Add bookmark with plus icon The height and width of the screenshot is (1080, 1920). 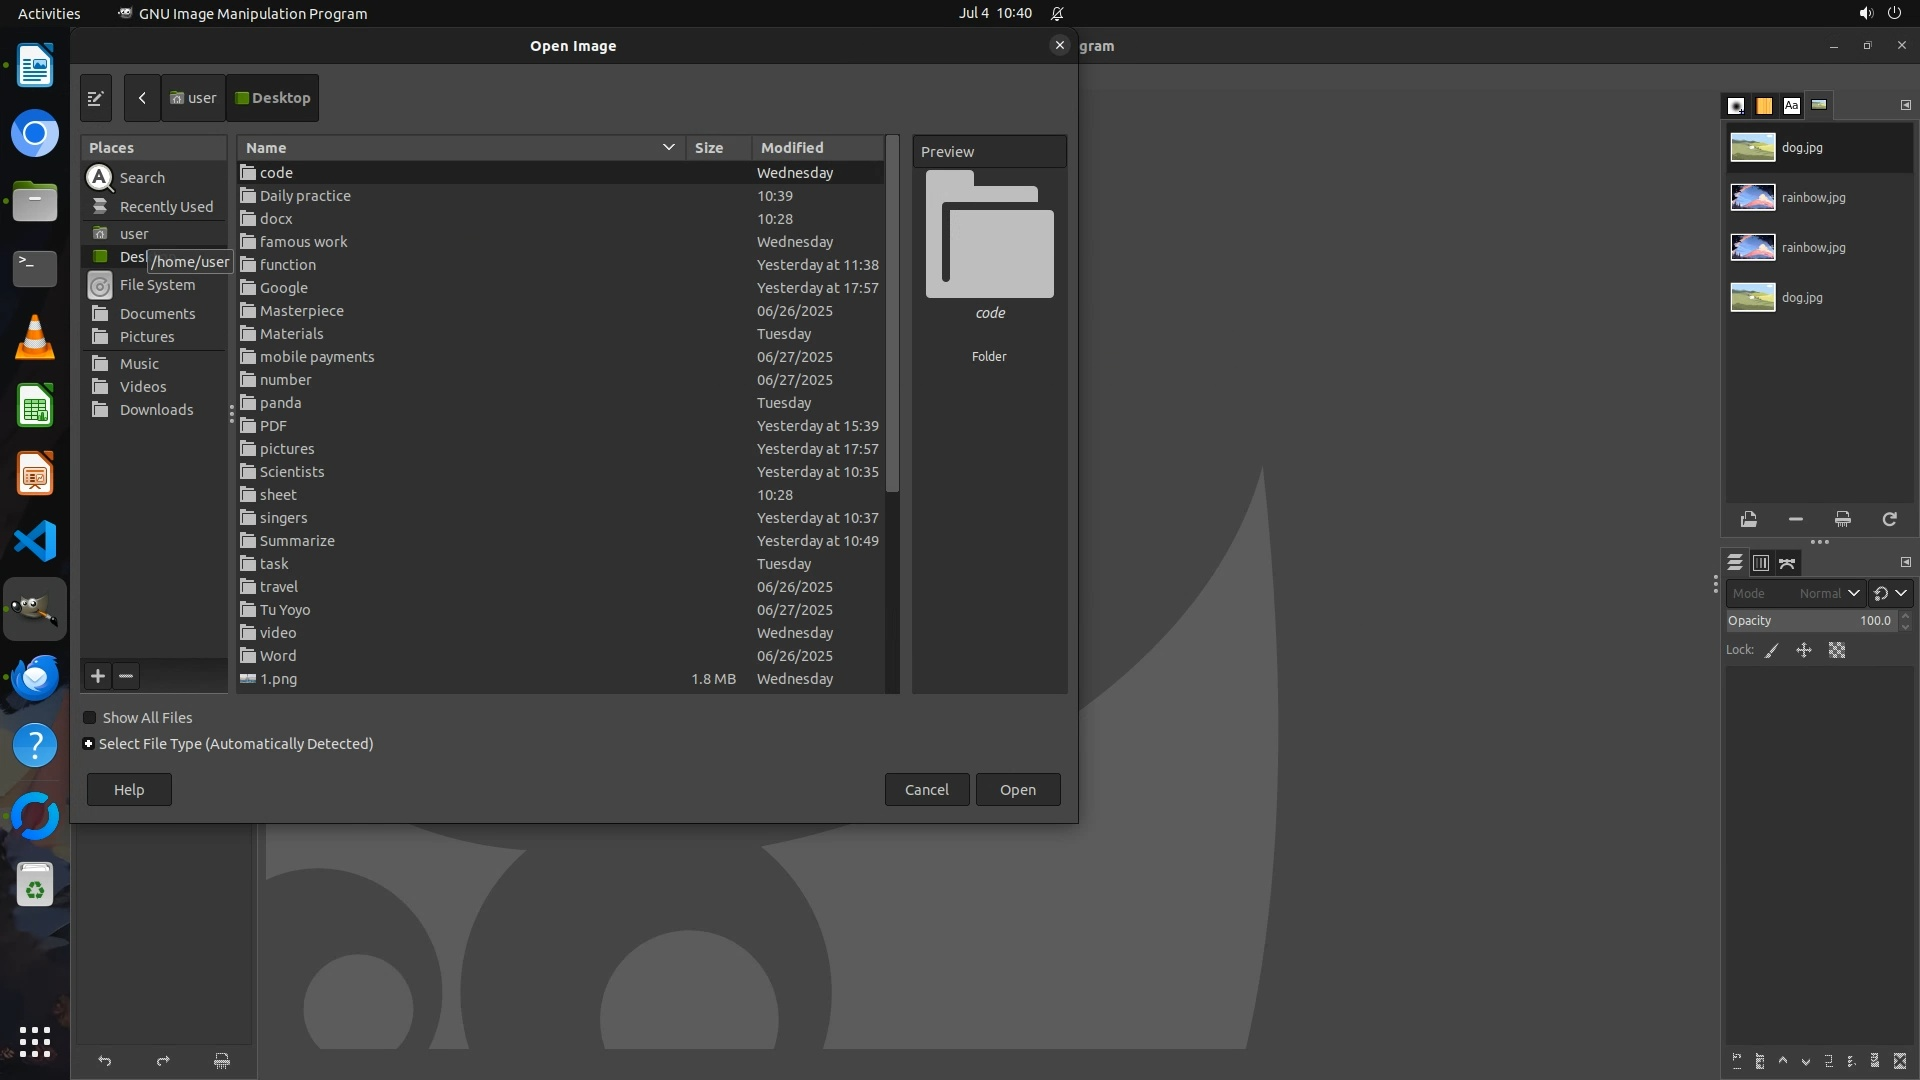click(x=98, y=677)
